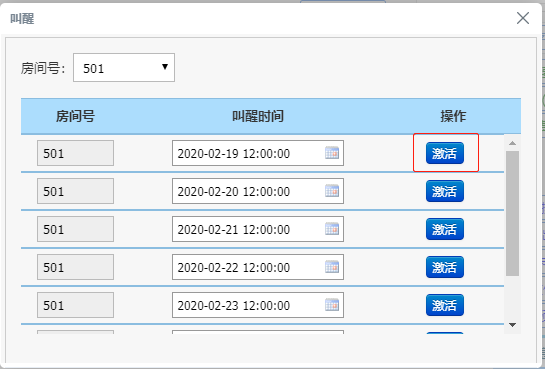Click 激活 button for 2020-02-19 row
The image size is (545, 369).
pyautogui.click(x=445, y=153)
